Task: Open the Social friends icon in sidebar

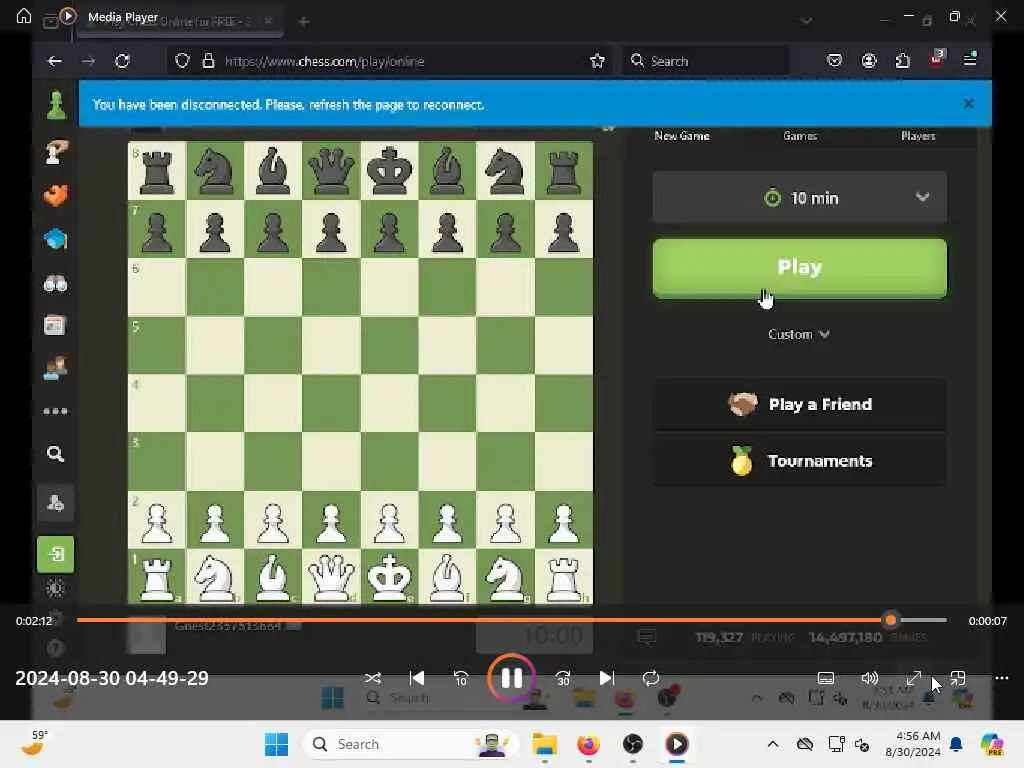Action: coord(55,368)
